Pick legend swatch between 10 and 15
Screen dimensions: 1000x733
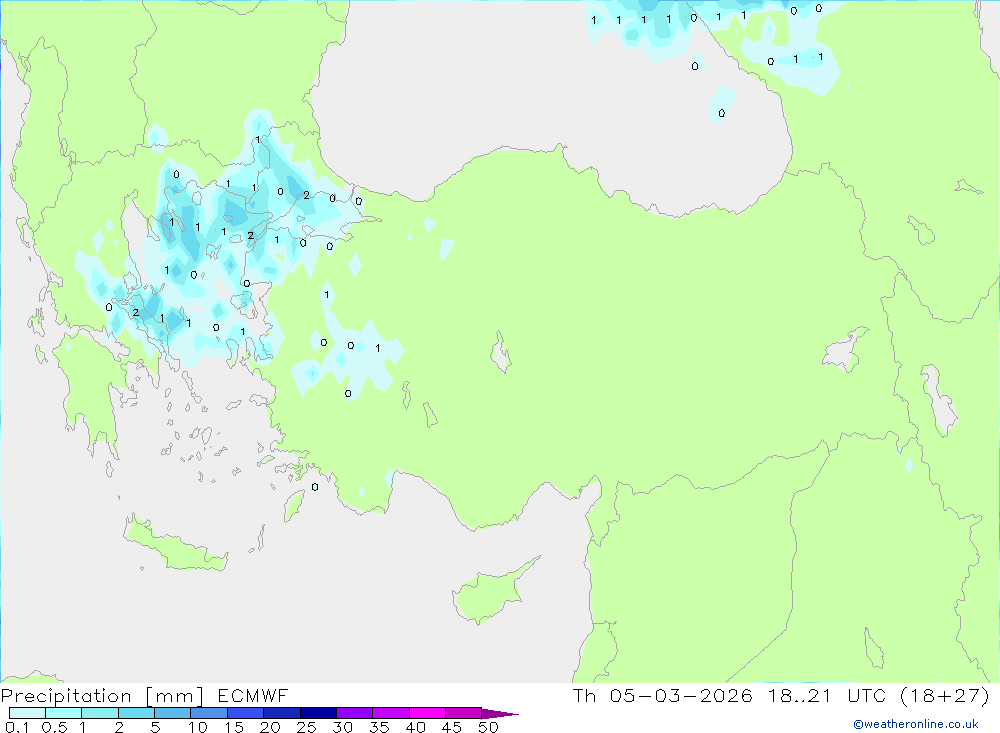tap(209, 713)
